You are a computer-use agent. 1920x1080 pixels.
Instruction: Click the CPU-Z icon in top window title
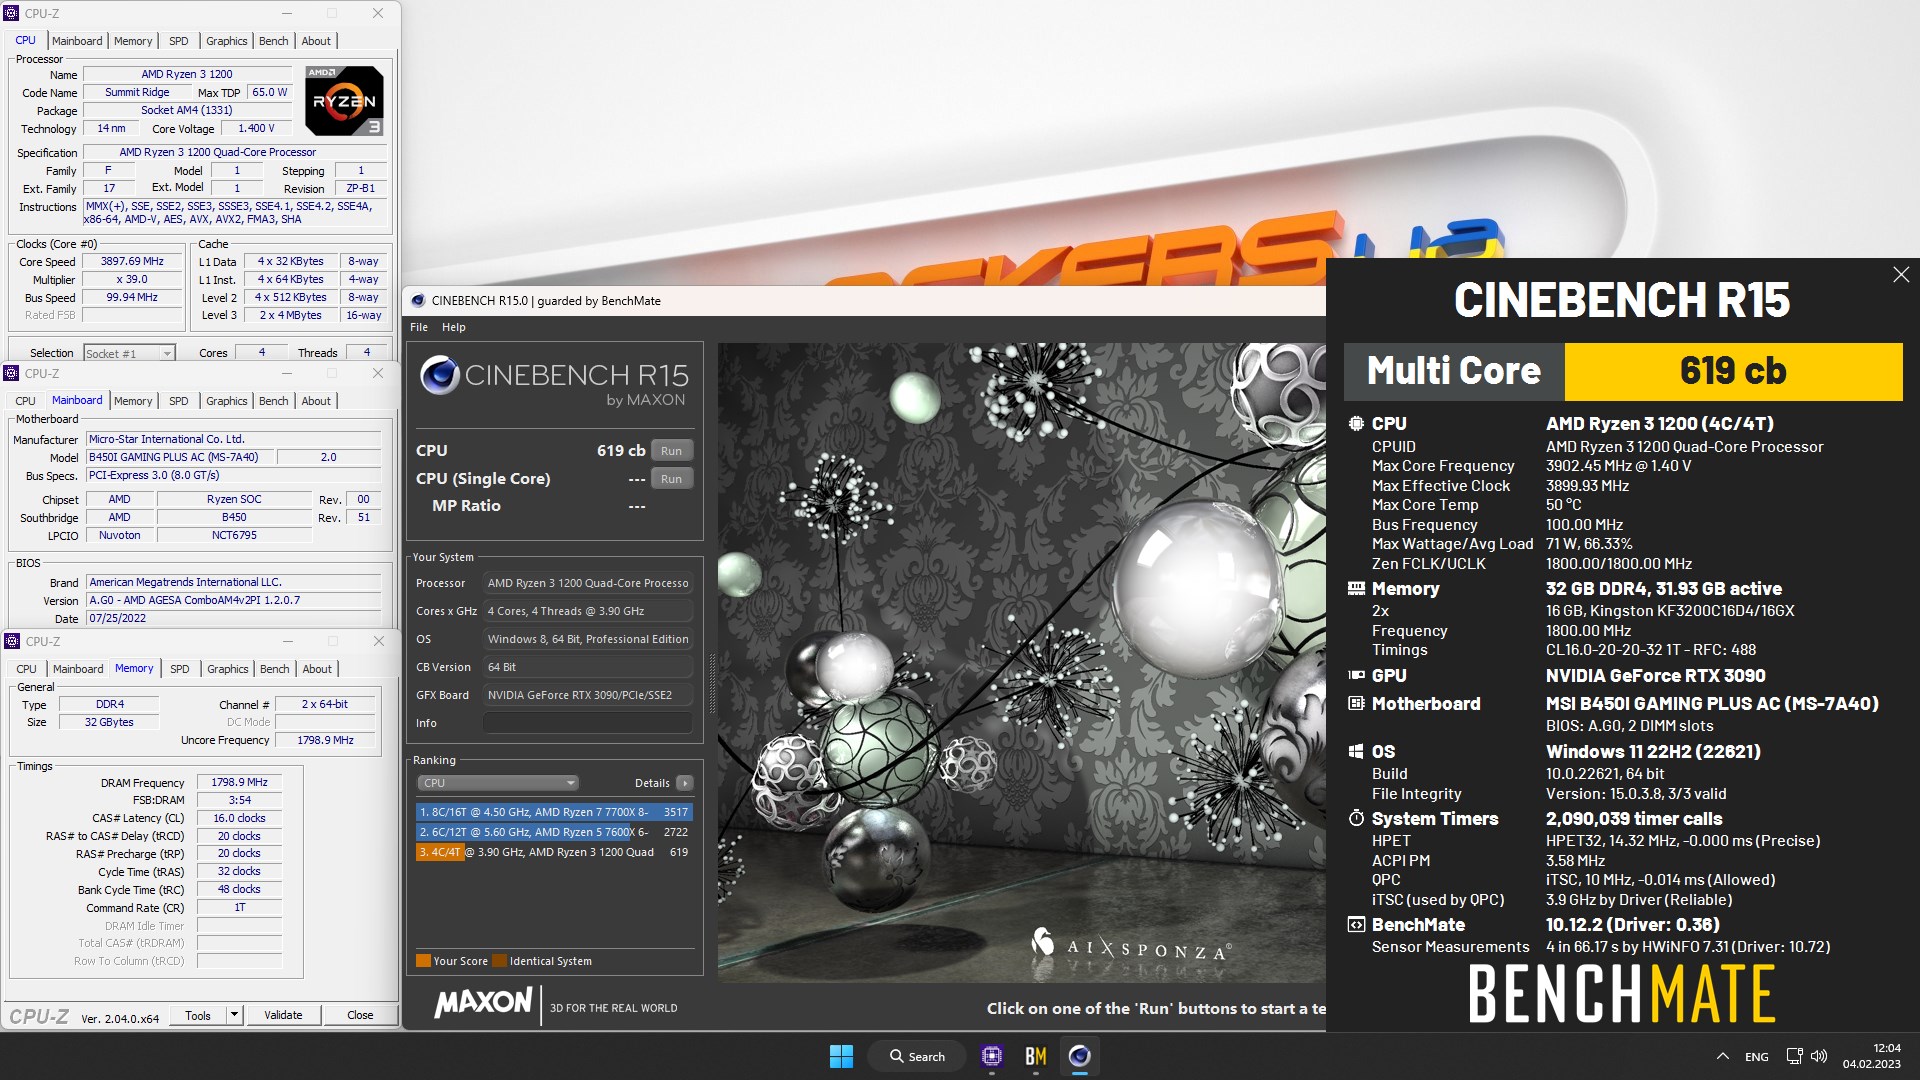(x=12, y=13)
